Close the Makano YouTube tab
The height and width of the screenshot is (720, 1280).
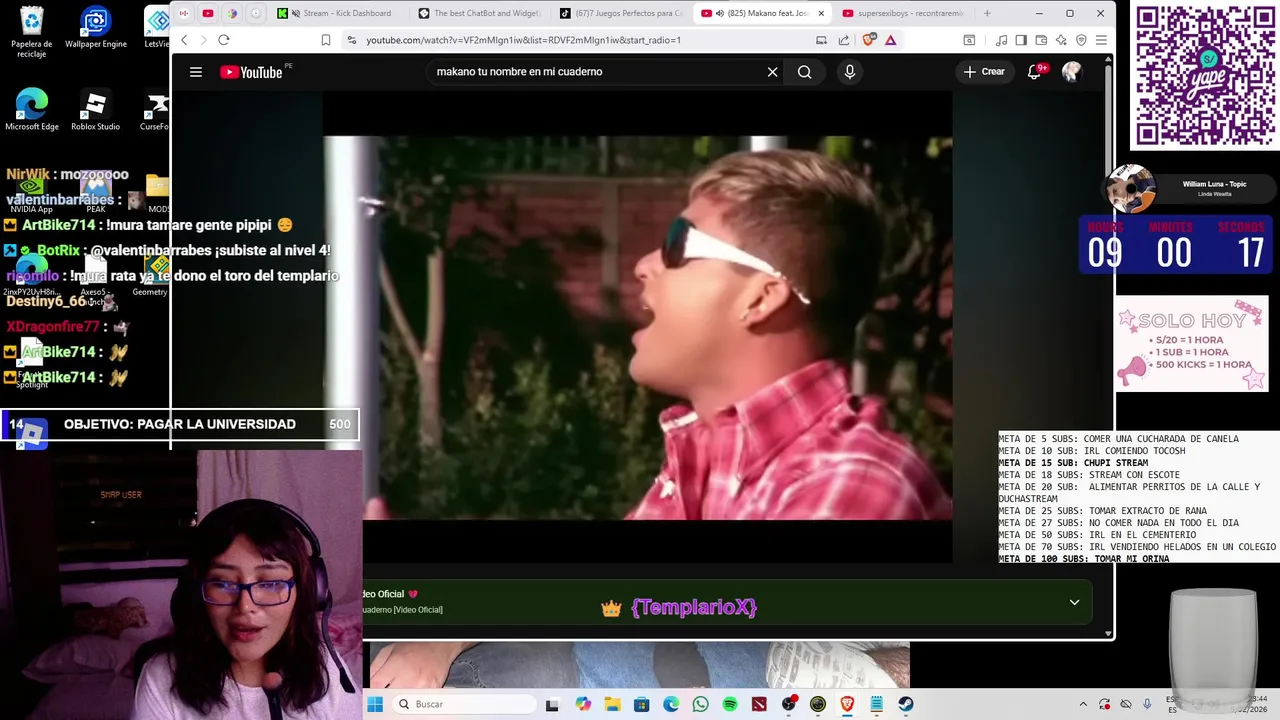(x=822, y=13)
